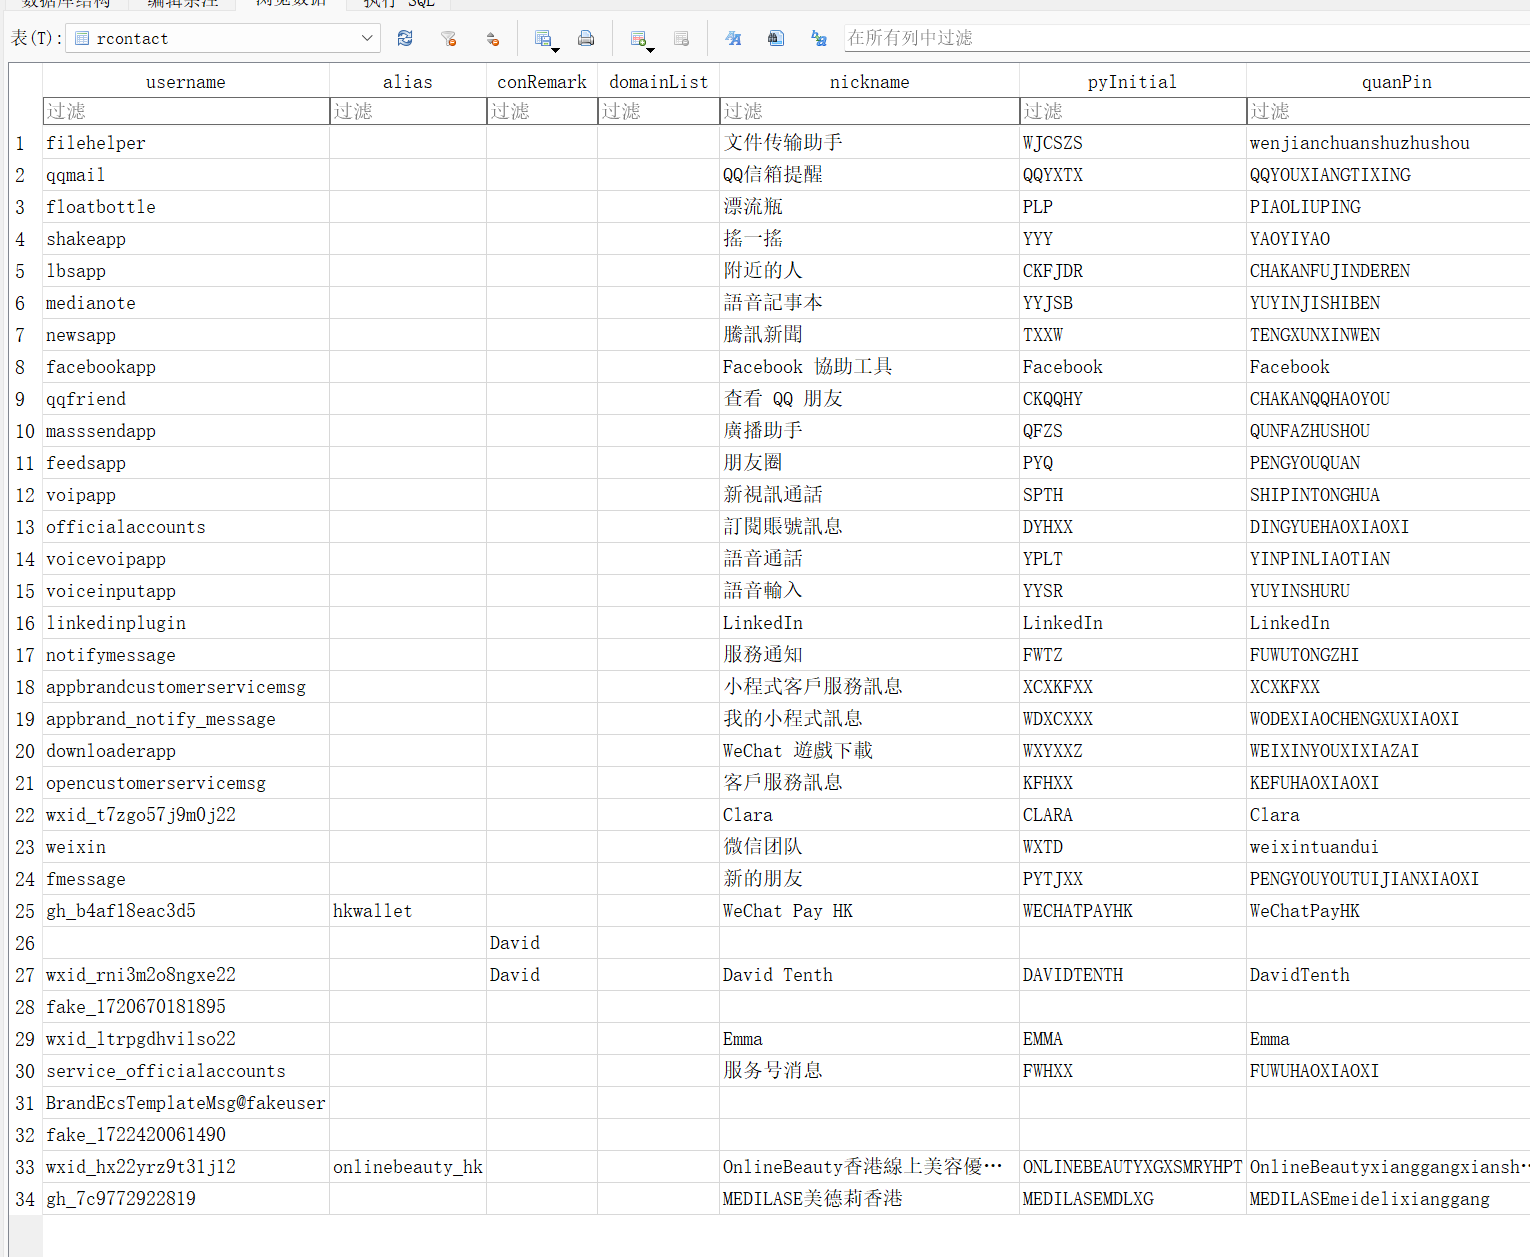1530x1257 pixels.
Task: Sort by the nickname column header
Action: pos(869,82)
